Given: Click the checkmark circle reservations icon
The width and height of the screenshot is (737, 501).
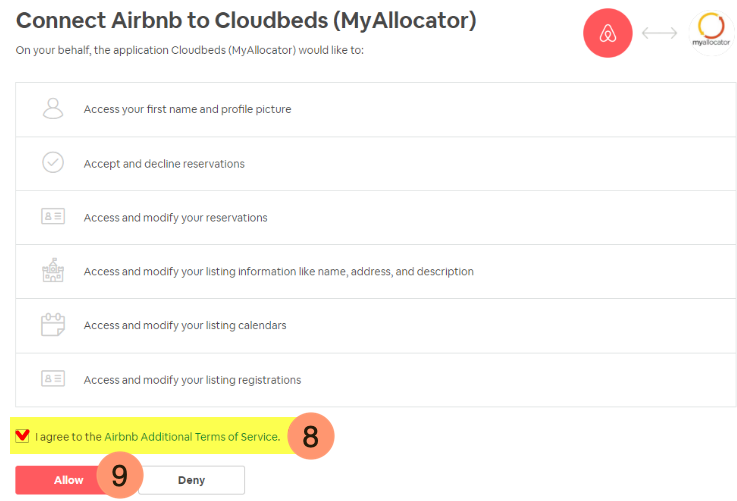Looking at the screenshot, I should coord(53,163).
